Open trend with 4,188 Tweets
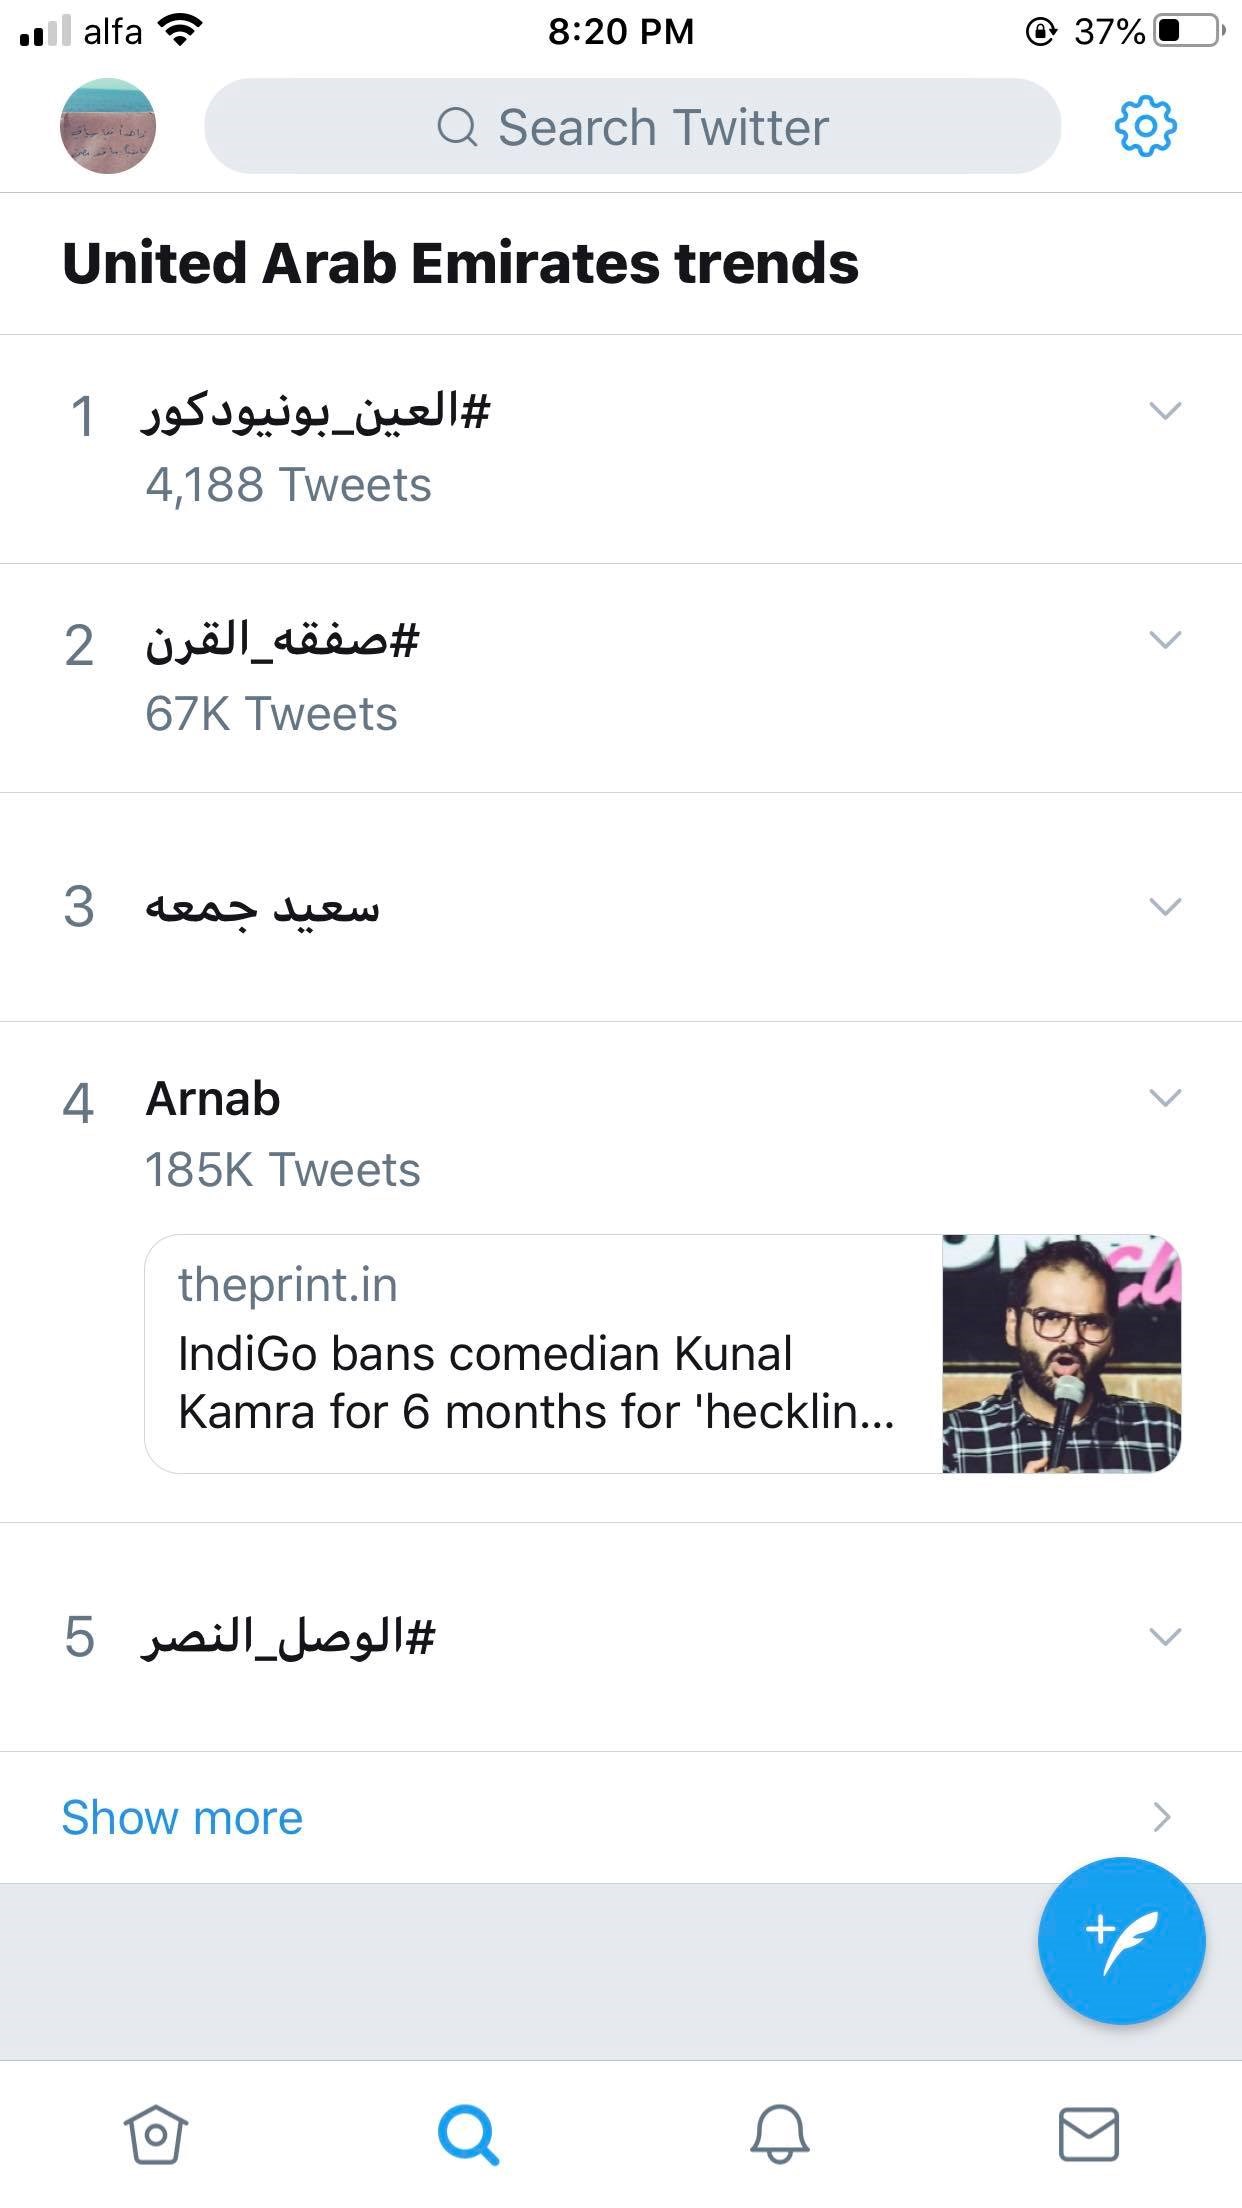This screenshot has height=2208, width=1242. (x=621, y=449)
